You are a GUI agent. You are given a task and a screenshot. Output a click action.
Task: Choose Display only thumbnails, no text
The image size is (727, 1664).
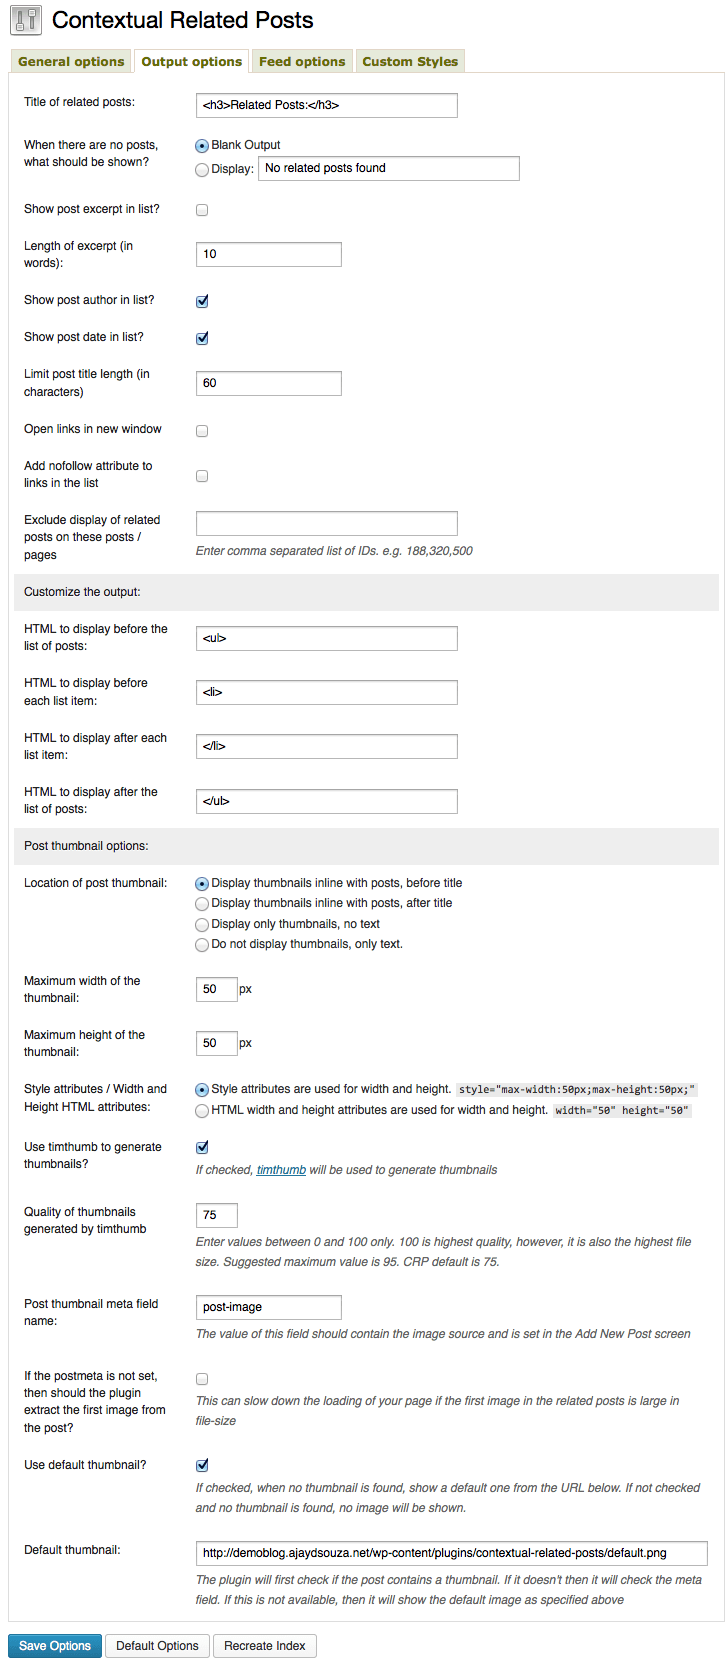[202, 925]
